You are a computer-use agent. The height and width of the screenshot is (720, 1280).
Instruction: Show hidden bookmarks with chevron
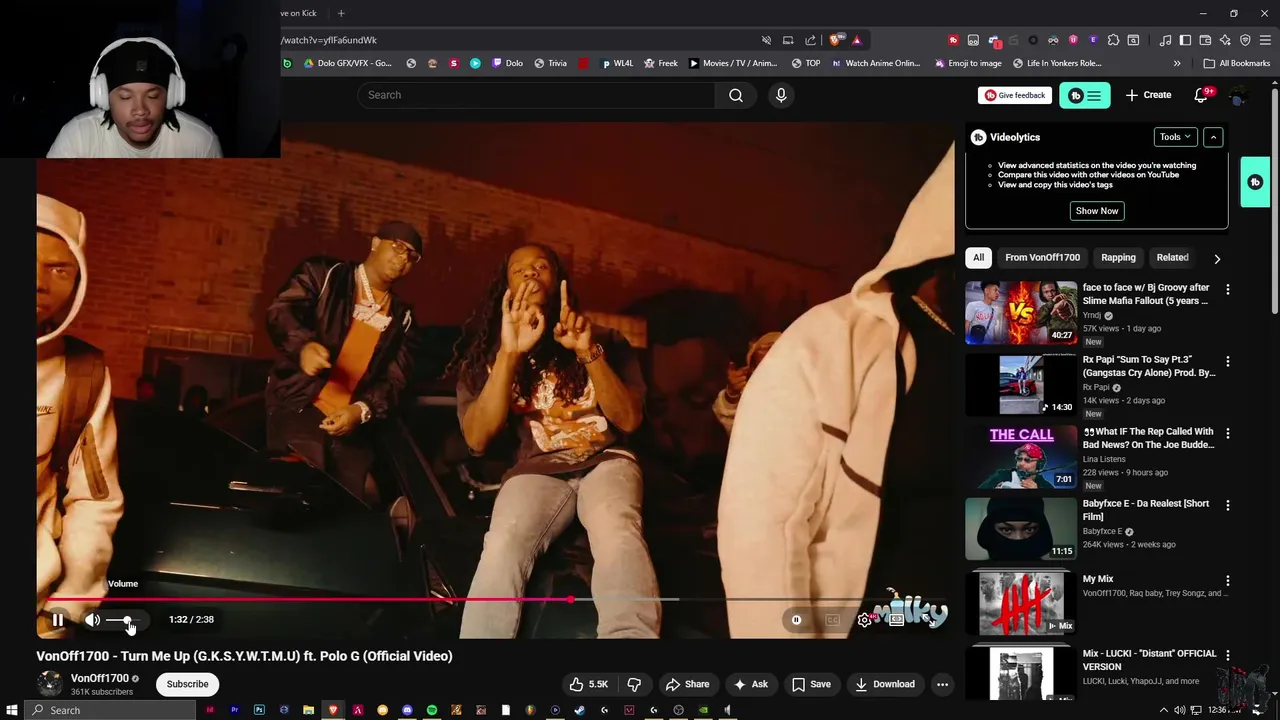1177,63
